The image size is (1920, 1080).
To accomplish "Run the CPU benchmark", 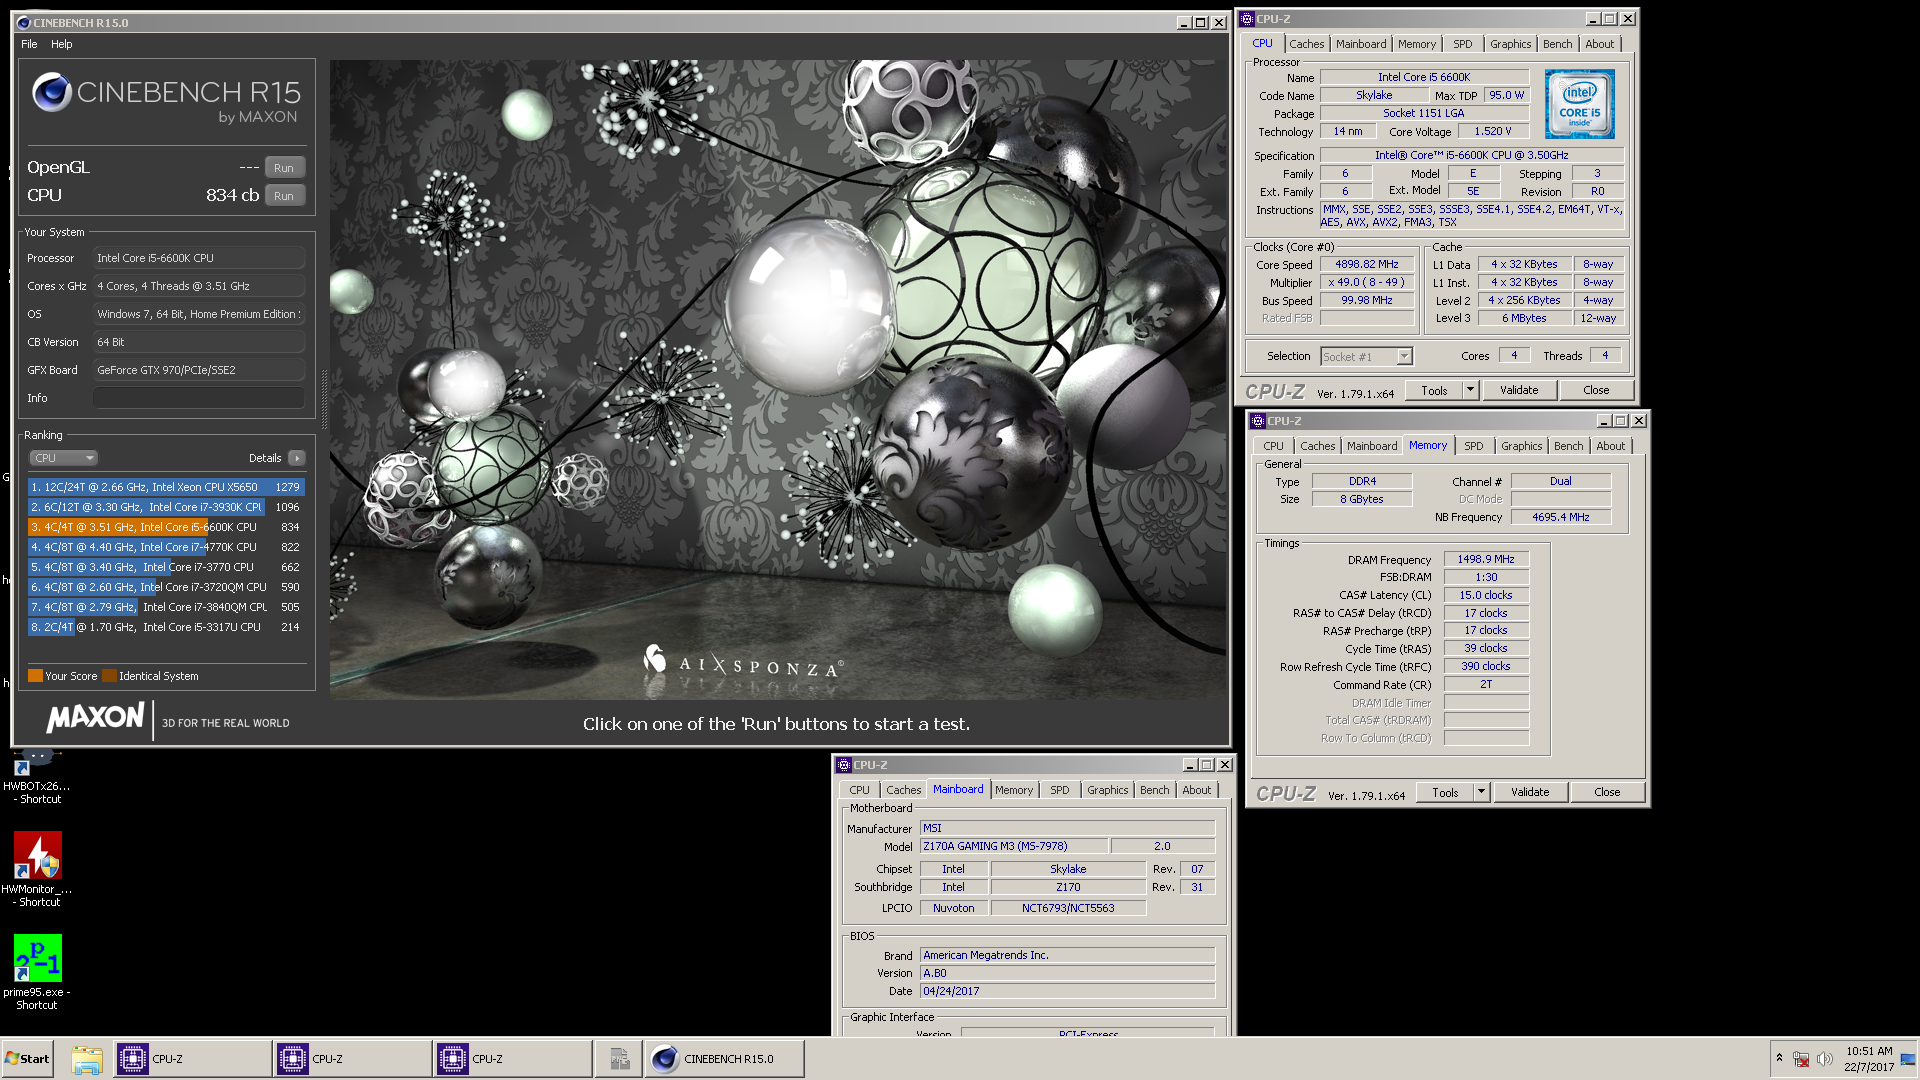I will coord(284,196).
